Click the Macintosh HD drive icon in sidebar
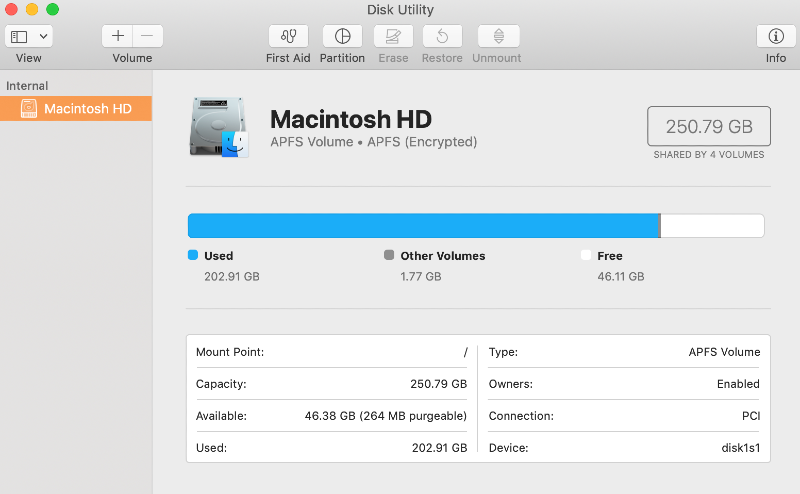 pyautogui.click(x=29, y=108)
